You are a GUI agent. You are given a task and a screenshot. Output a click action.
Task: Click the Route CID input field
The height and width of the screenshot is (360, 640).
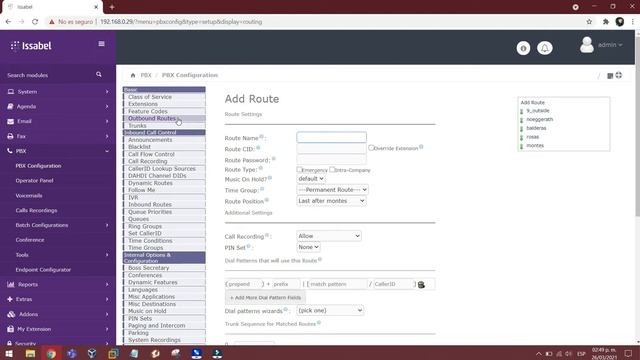pos(331,149)
